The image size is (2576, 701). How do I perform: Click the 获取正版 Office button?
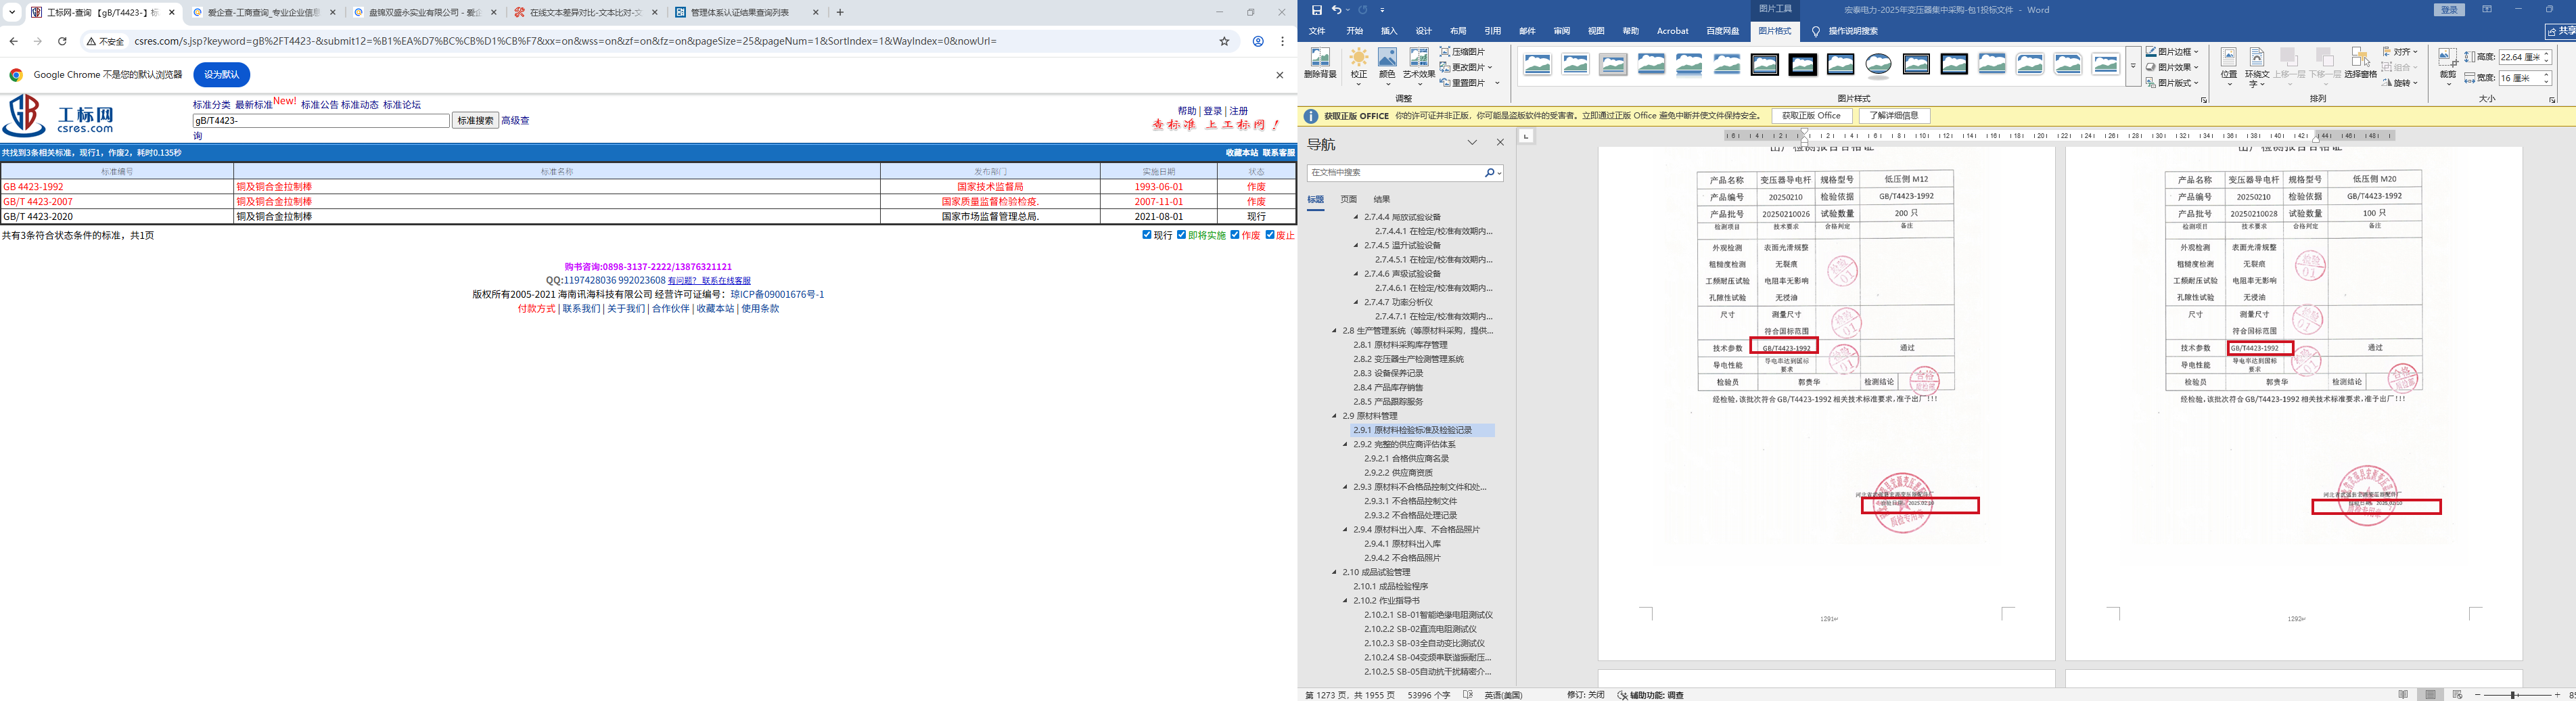1811,116
